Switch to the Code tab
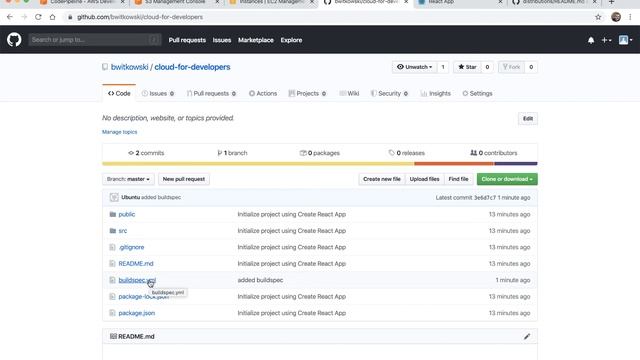The width and height of the screenshot is (640, 360). tap(119, 93)
